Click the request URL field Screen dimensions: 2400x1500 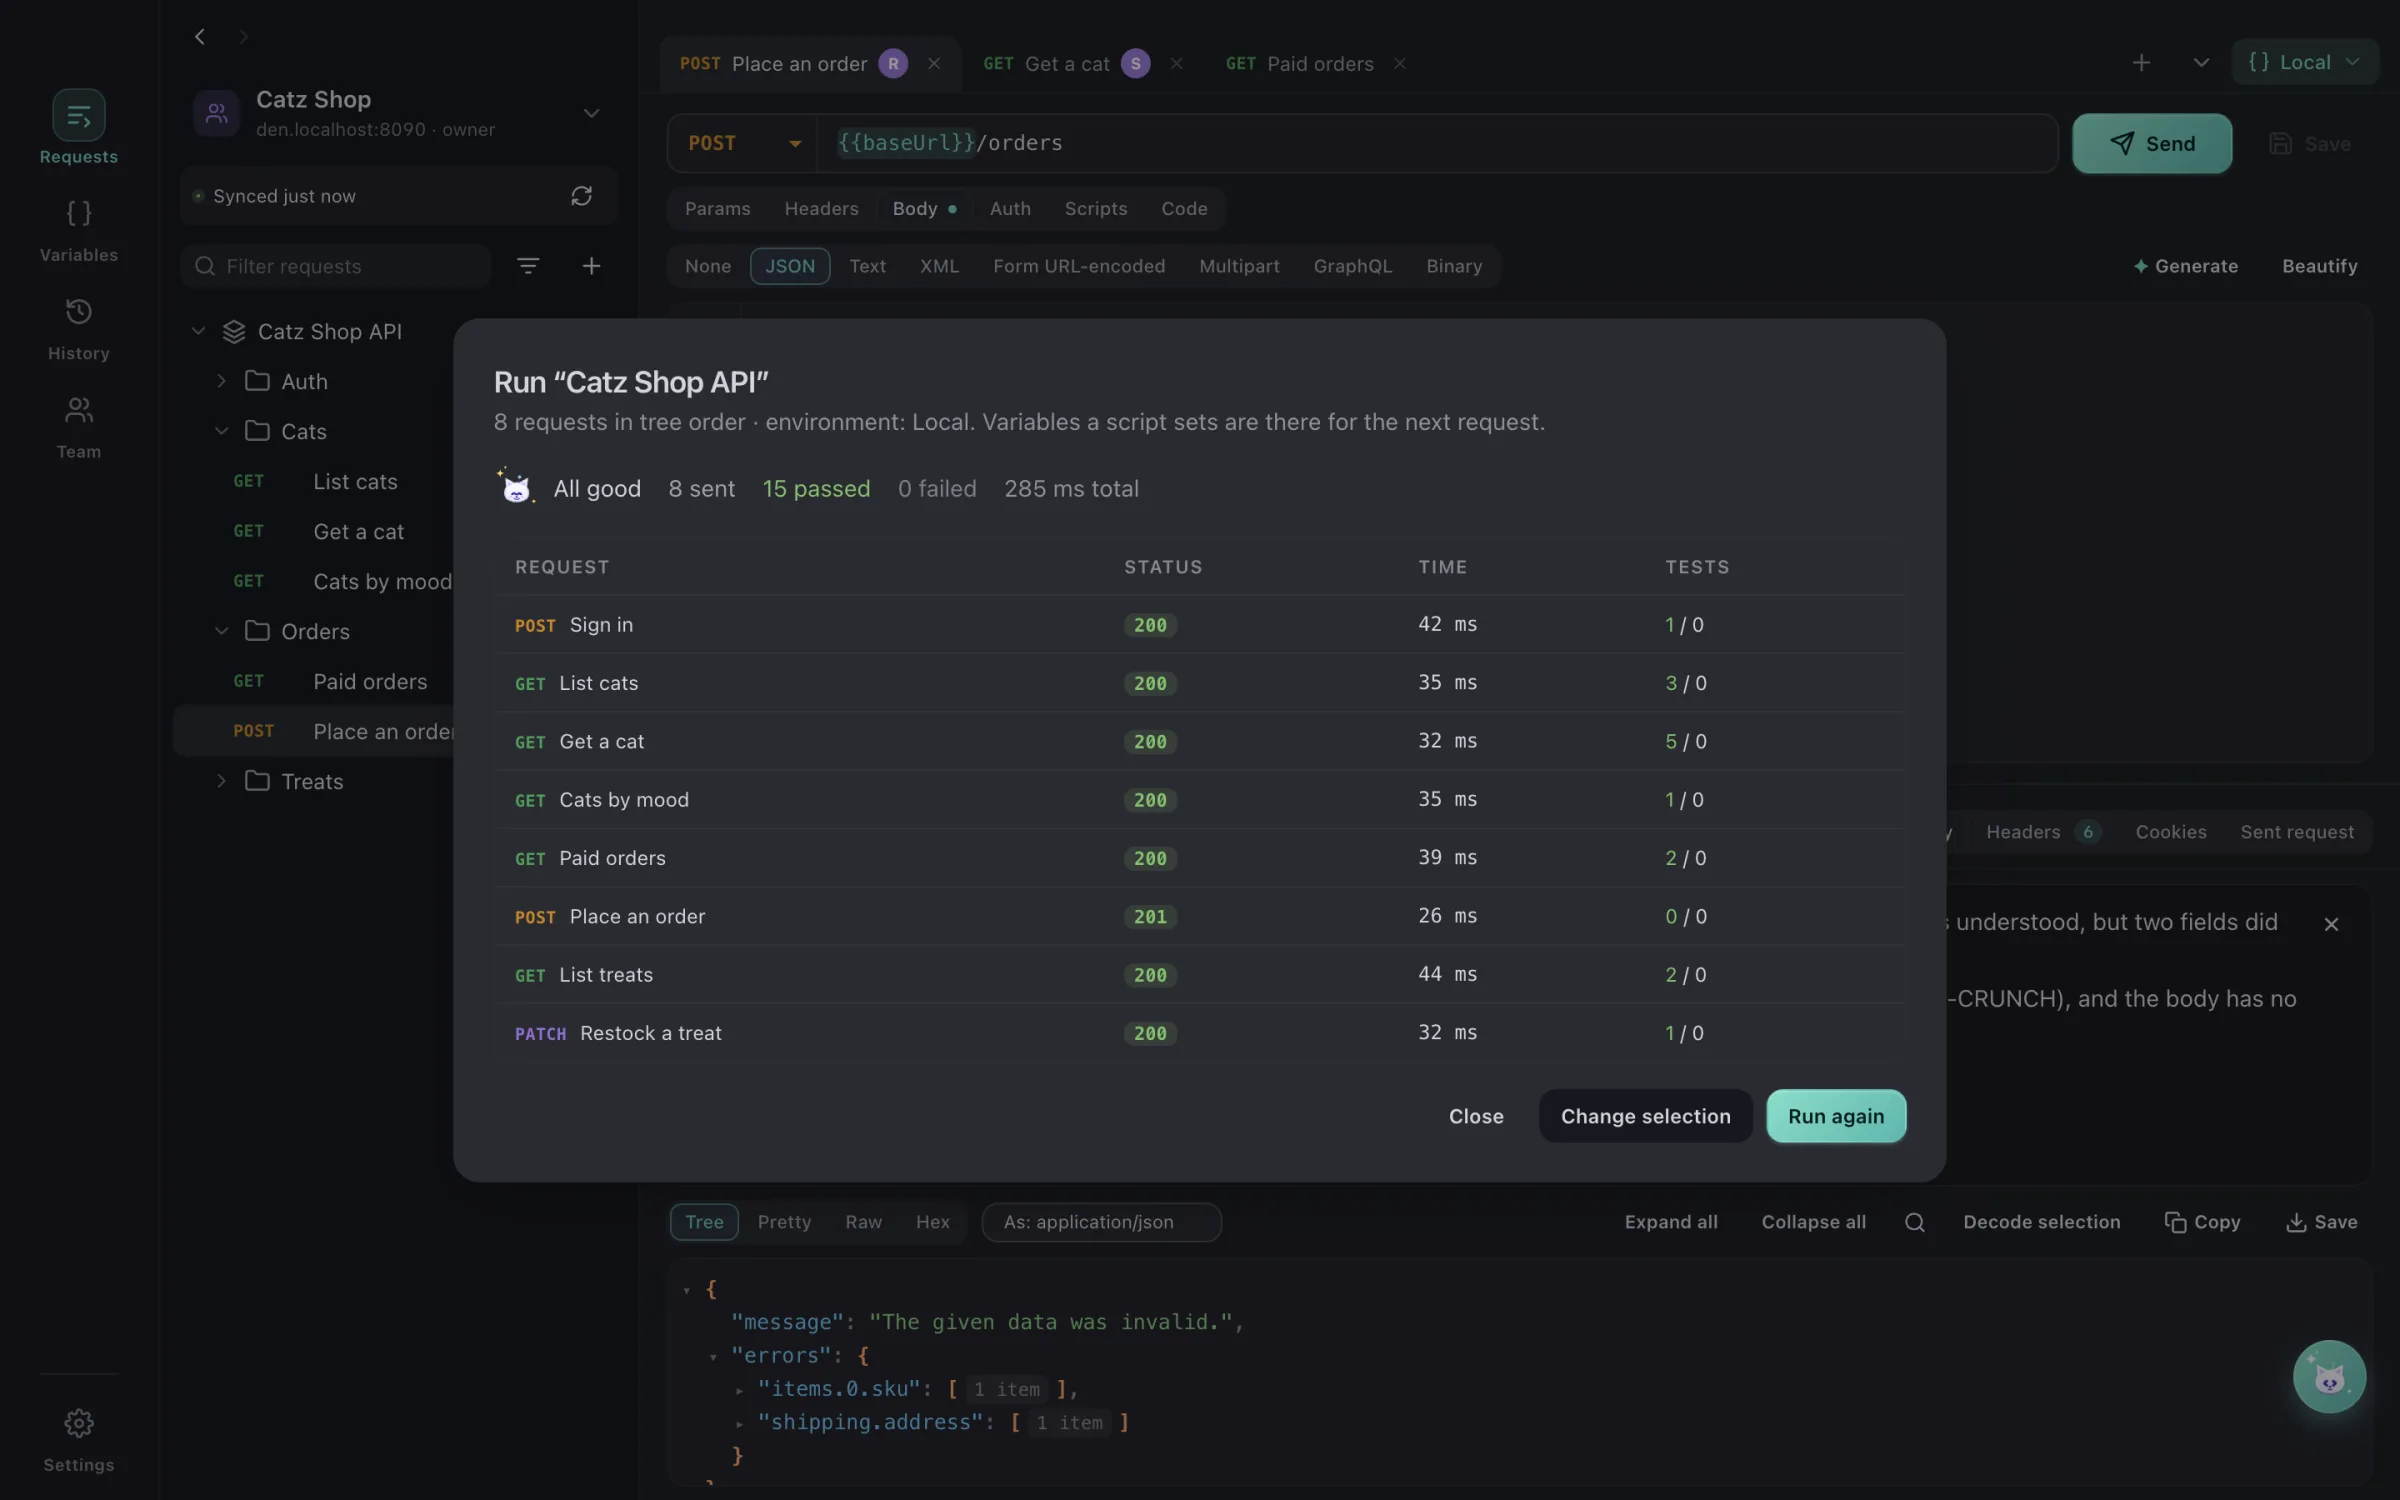point(1437,143)
